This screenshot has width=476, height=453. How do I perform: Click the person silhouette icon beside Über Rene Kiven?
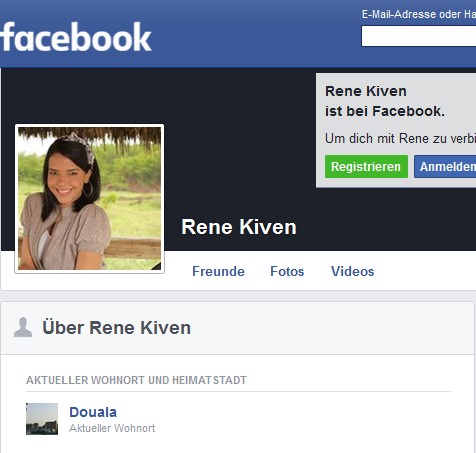[x=23, y=327]
